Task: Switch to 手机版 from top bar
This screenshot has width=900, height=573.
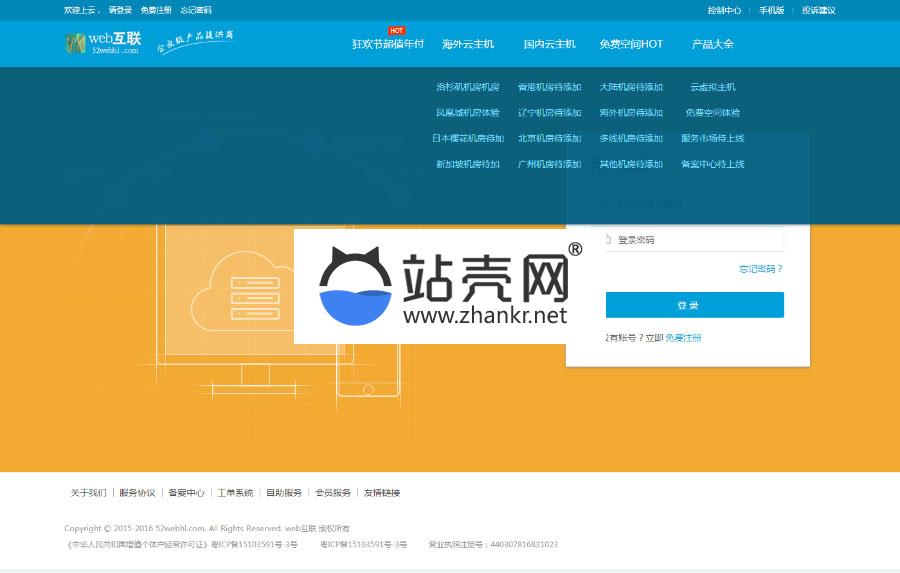Action: [771, 10]
